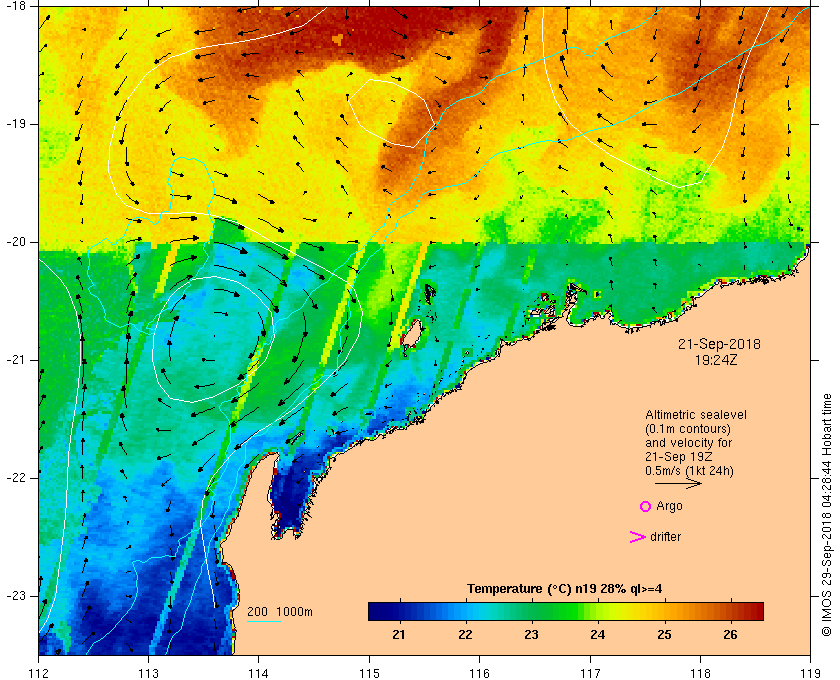
Task: Click the longitude label '116'
Action: coord(479,672)
